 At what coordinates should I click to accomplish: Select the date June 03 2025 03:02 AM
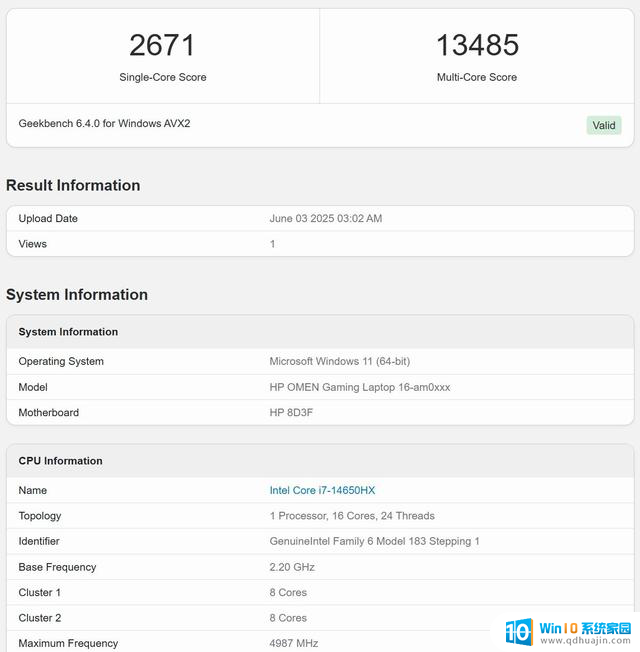click(x=326, y=218)
